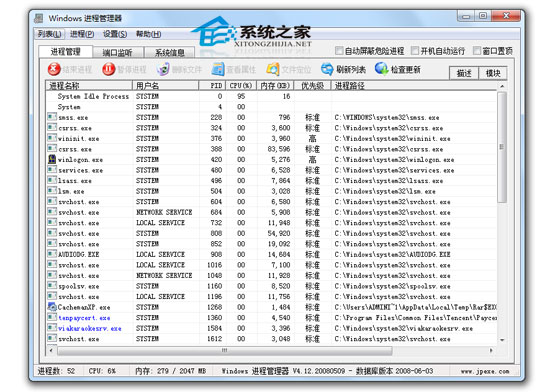Click the CachemanXP.exe process icon

coord(52,307)
